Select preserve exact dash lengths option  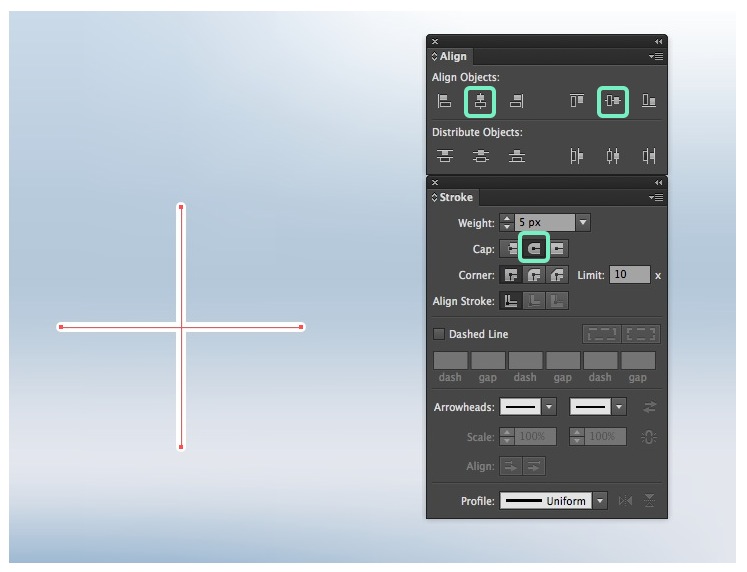602,334
